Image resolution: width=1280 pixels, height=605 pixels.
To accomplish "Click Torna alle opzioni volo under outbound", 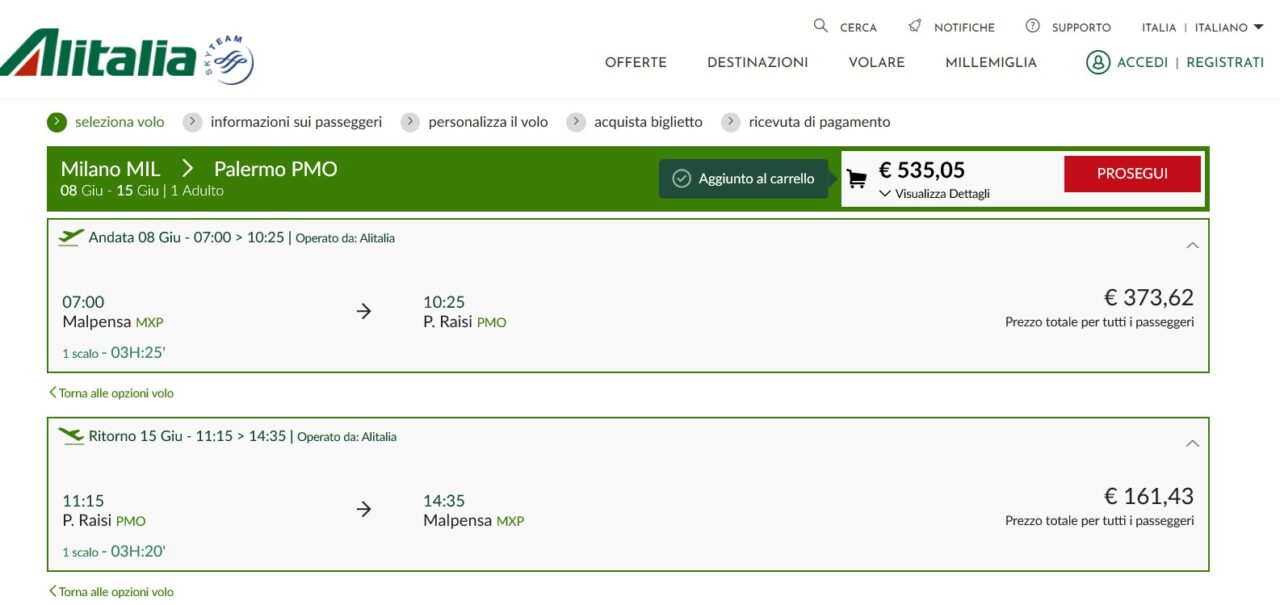I will tap(111, 393).
